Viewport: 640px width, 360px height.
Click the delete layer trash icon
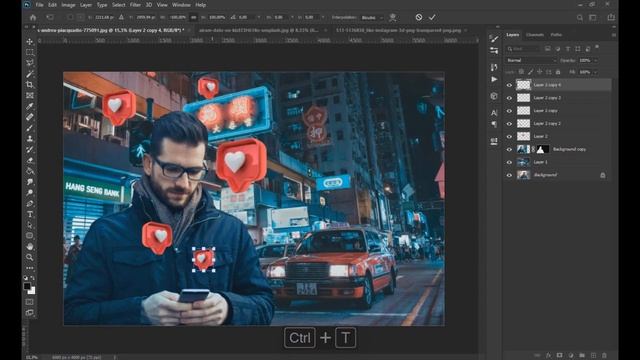(x=604, y=356)
